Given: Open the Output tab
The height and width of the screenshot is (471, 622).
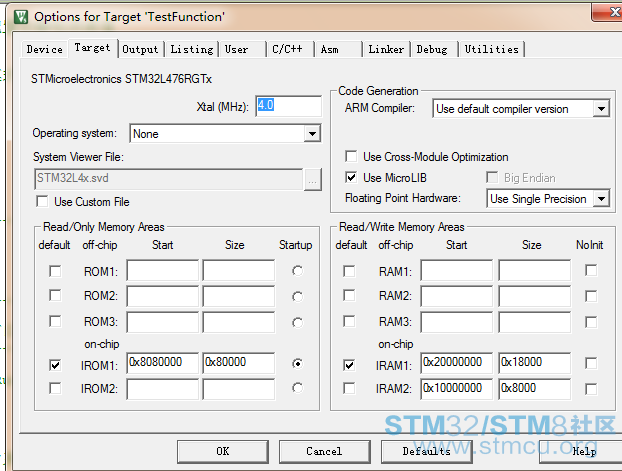Looking at the screenshot, I should click(x=140, y=49).
